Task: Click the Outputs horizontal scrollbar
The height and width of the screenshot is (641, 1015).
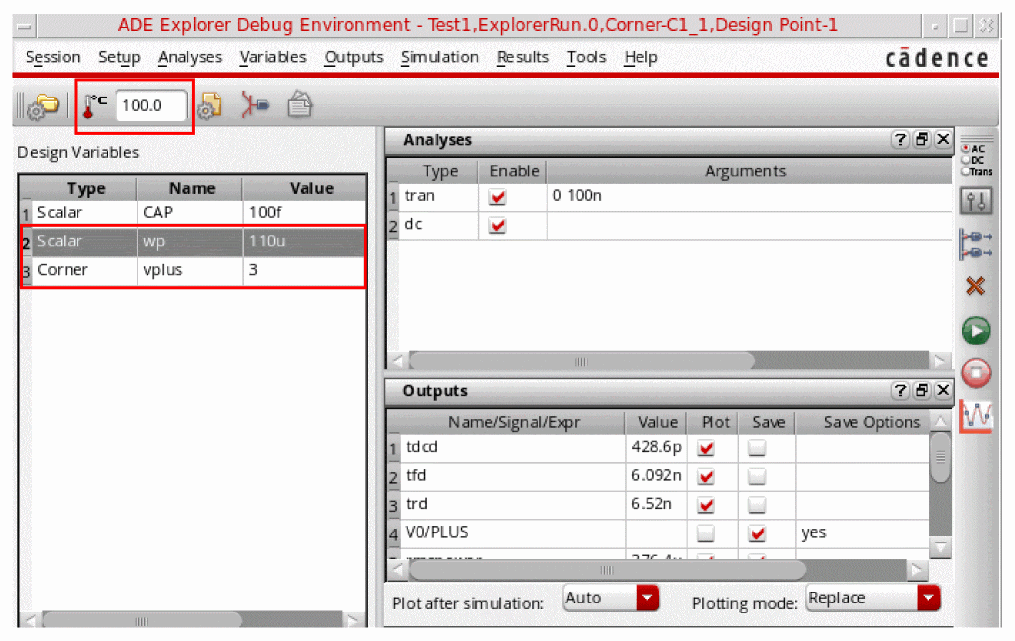Action: (x=607, y=570)
